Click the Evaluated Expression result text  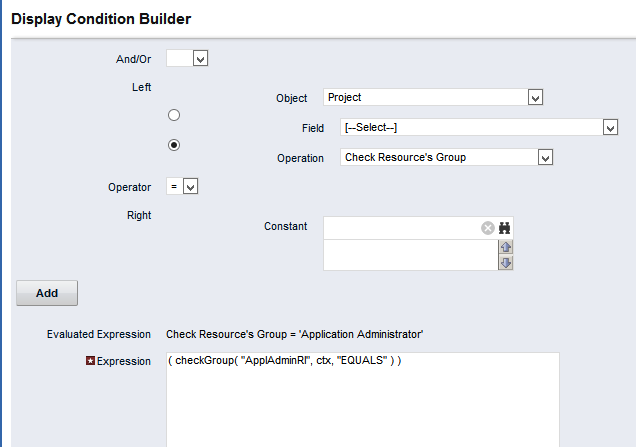click(294, 334)
